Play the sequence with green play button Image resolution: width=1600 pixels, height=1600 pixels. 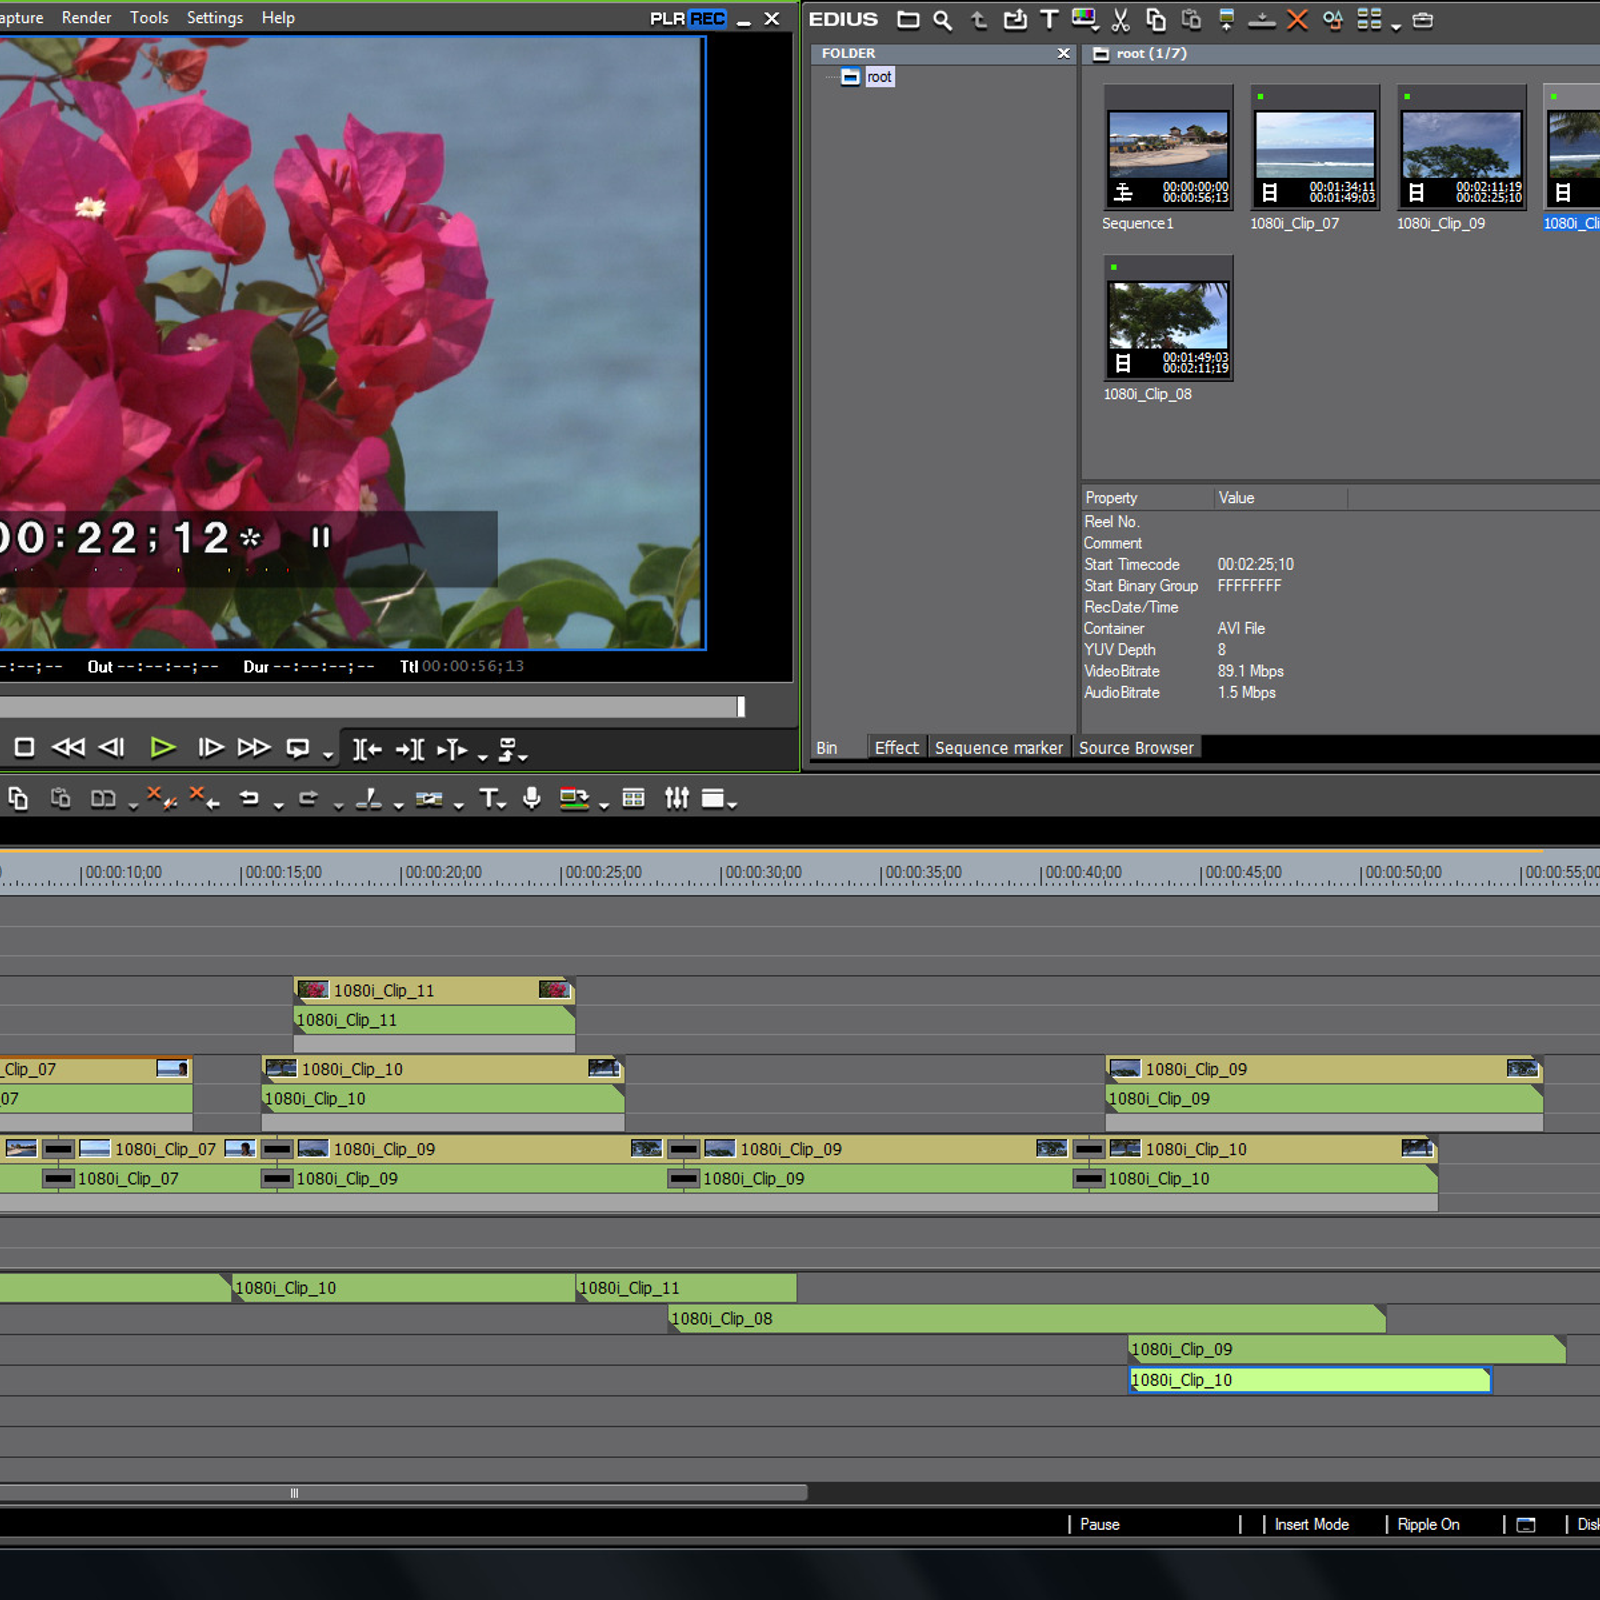point(163,747)
